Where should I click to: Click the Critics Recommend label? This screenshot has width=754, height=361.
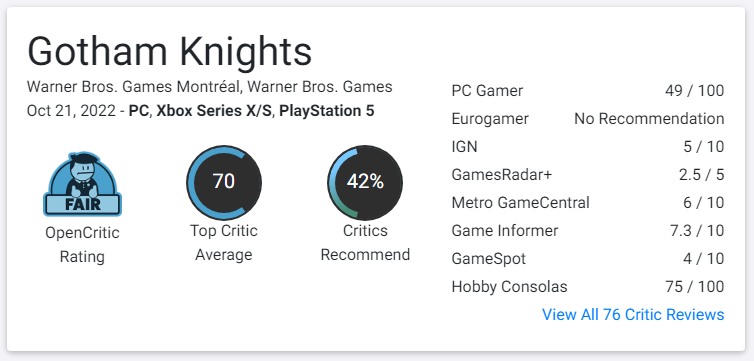tap(365, 243)
